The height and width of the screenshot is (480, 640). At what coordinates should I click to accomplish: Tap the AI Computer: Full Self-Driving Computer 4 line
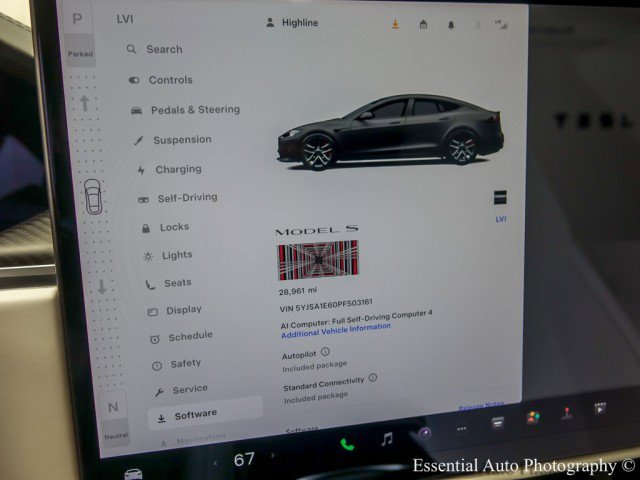tap(356, 319)
